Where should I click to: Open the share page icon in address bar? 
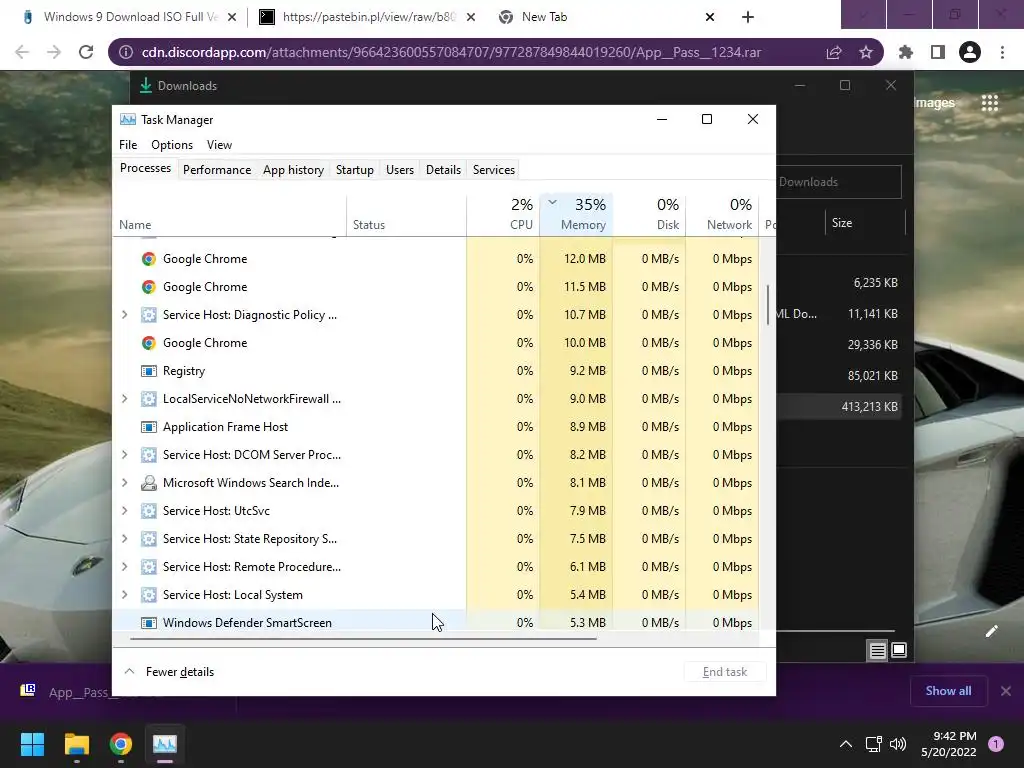[x=834, y=52]
